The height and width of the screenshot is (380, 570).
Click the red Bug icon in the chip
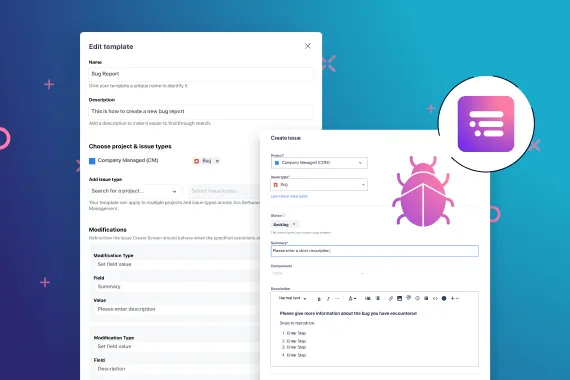[197, 161]
